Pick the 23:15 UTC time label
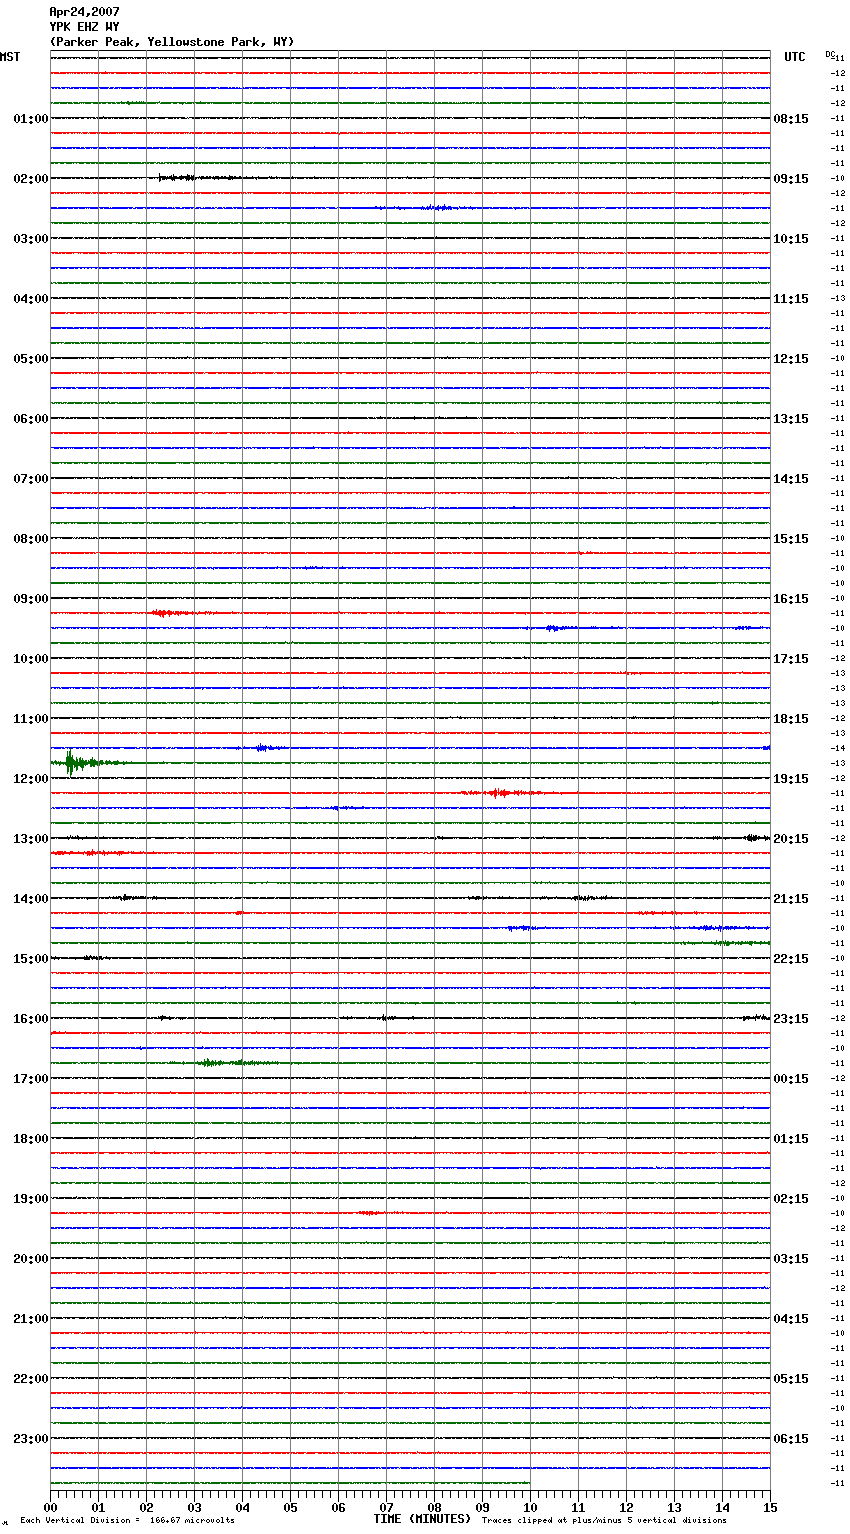Screen dimensions: 850x1534 point(791,1019)
